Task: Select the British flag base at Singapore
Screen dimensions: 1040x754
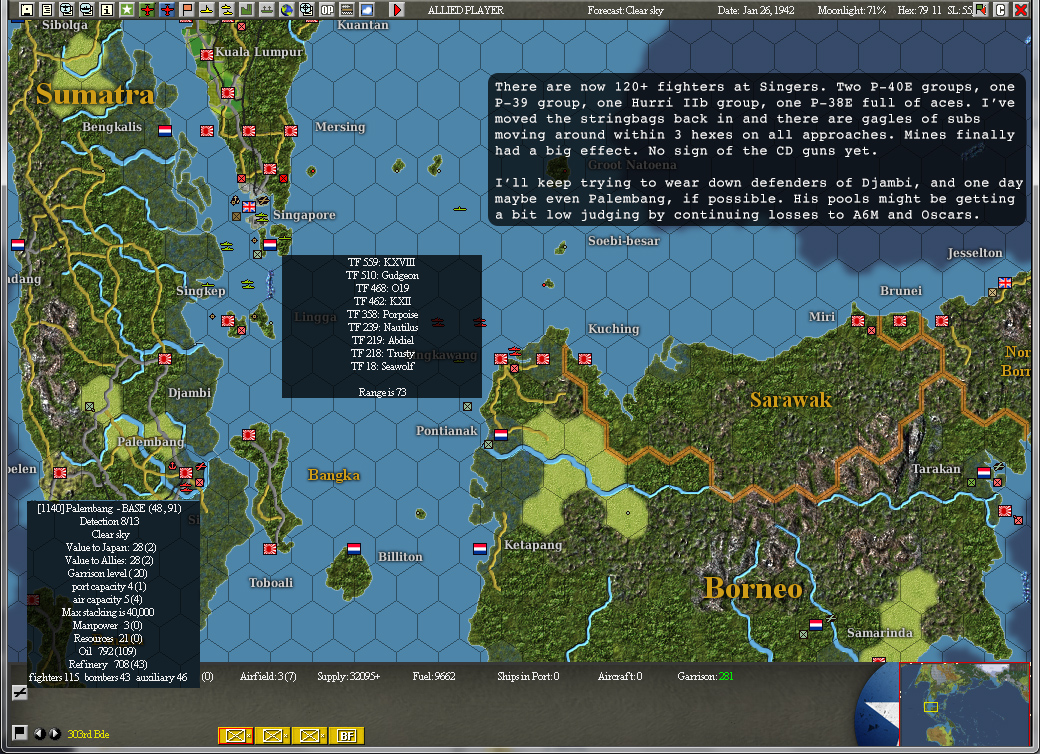Action: (x=249, y=206)
